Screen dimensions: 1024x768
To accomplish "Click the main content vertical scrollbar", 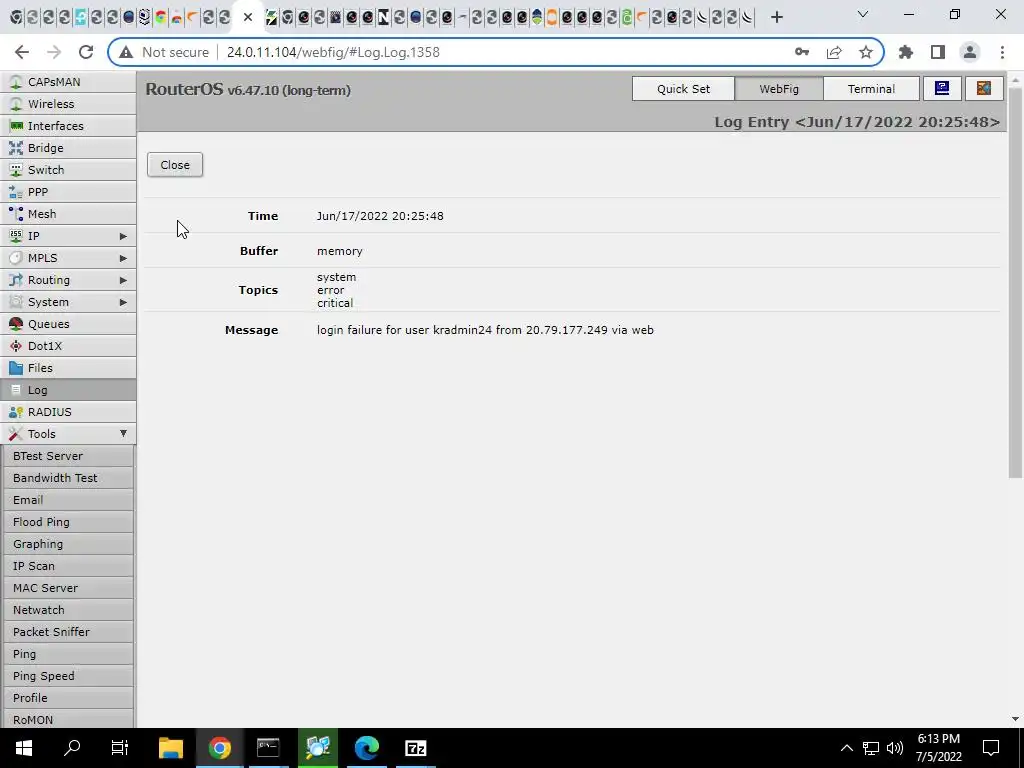I will 1015,282.
